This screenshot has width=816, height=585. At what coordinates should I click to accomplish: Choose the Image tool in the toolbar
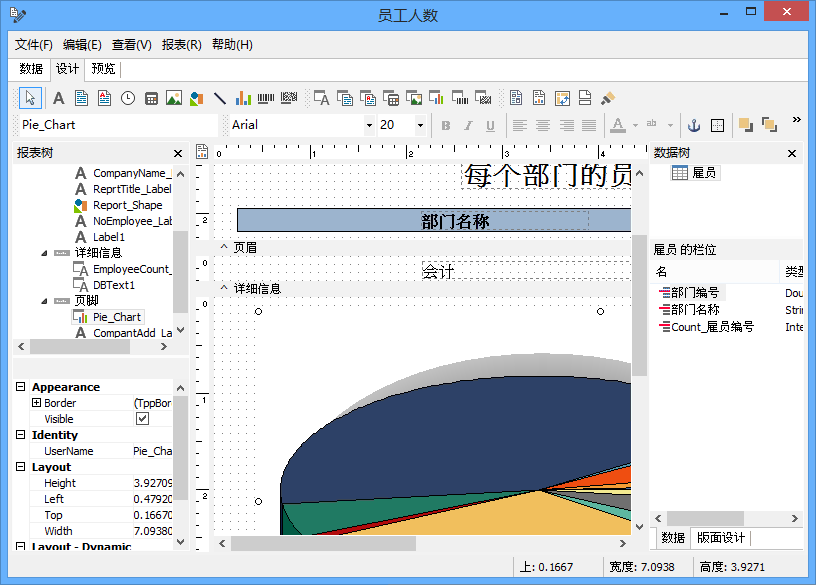[175, 97]
